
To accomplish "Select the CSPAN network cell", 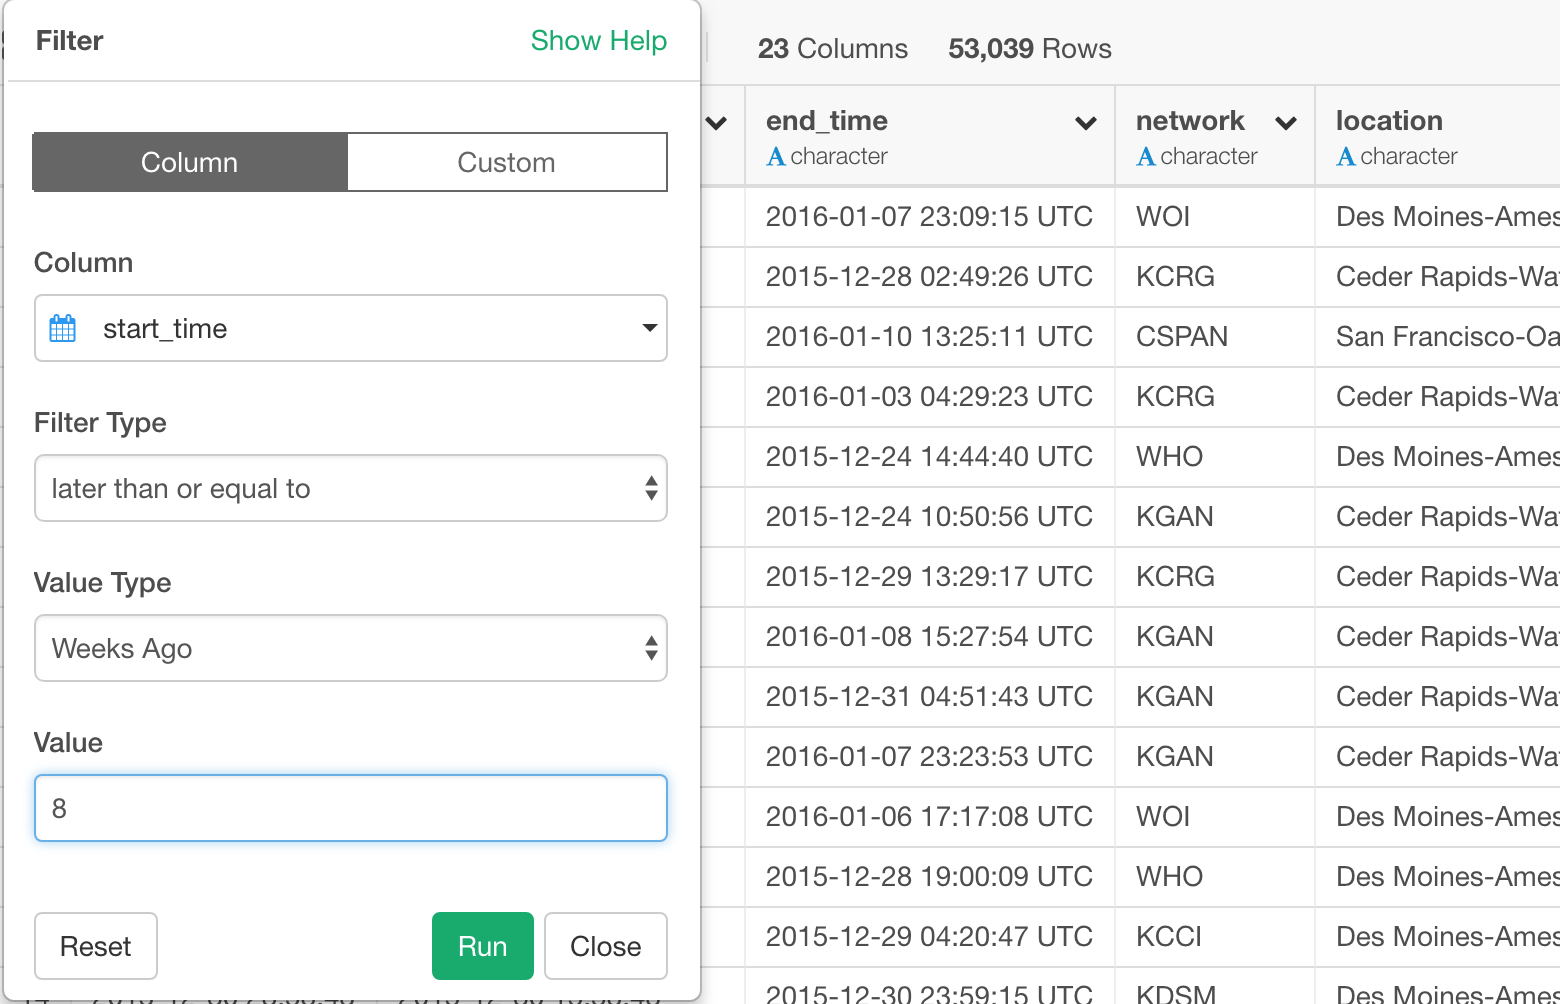I will pyautogui.click(x=1181, y=337).
